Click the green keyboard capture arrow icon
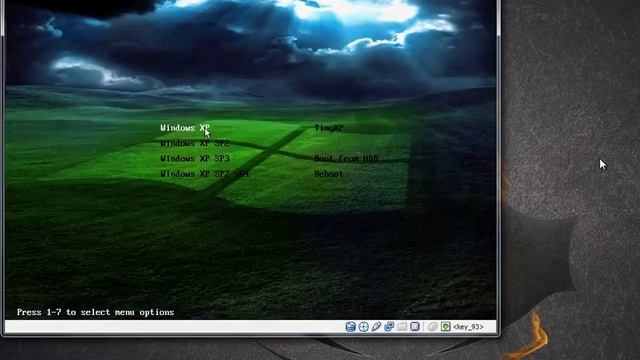 click(446, 327)
